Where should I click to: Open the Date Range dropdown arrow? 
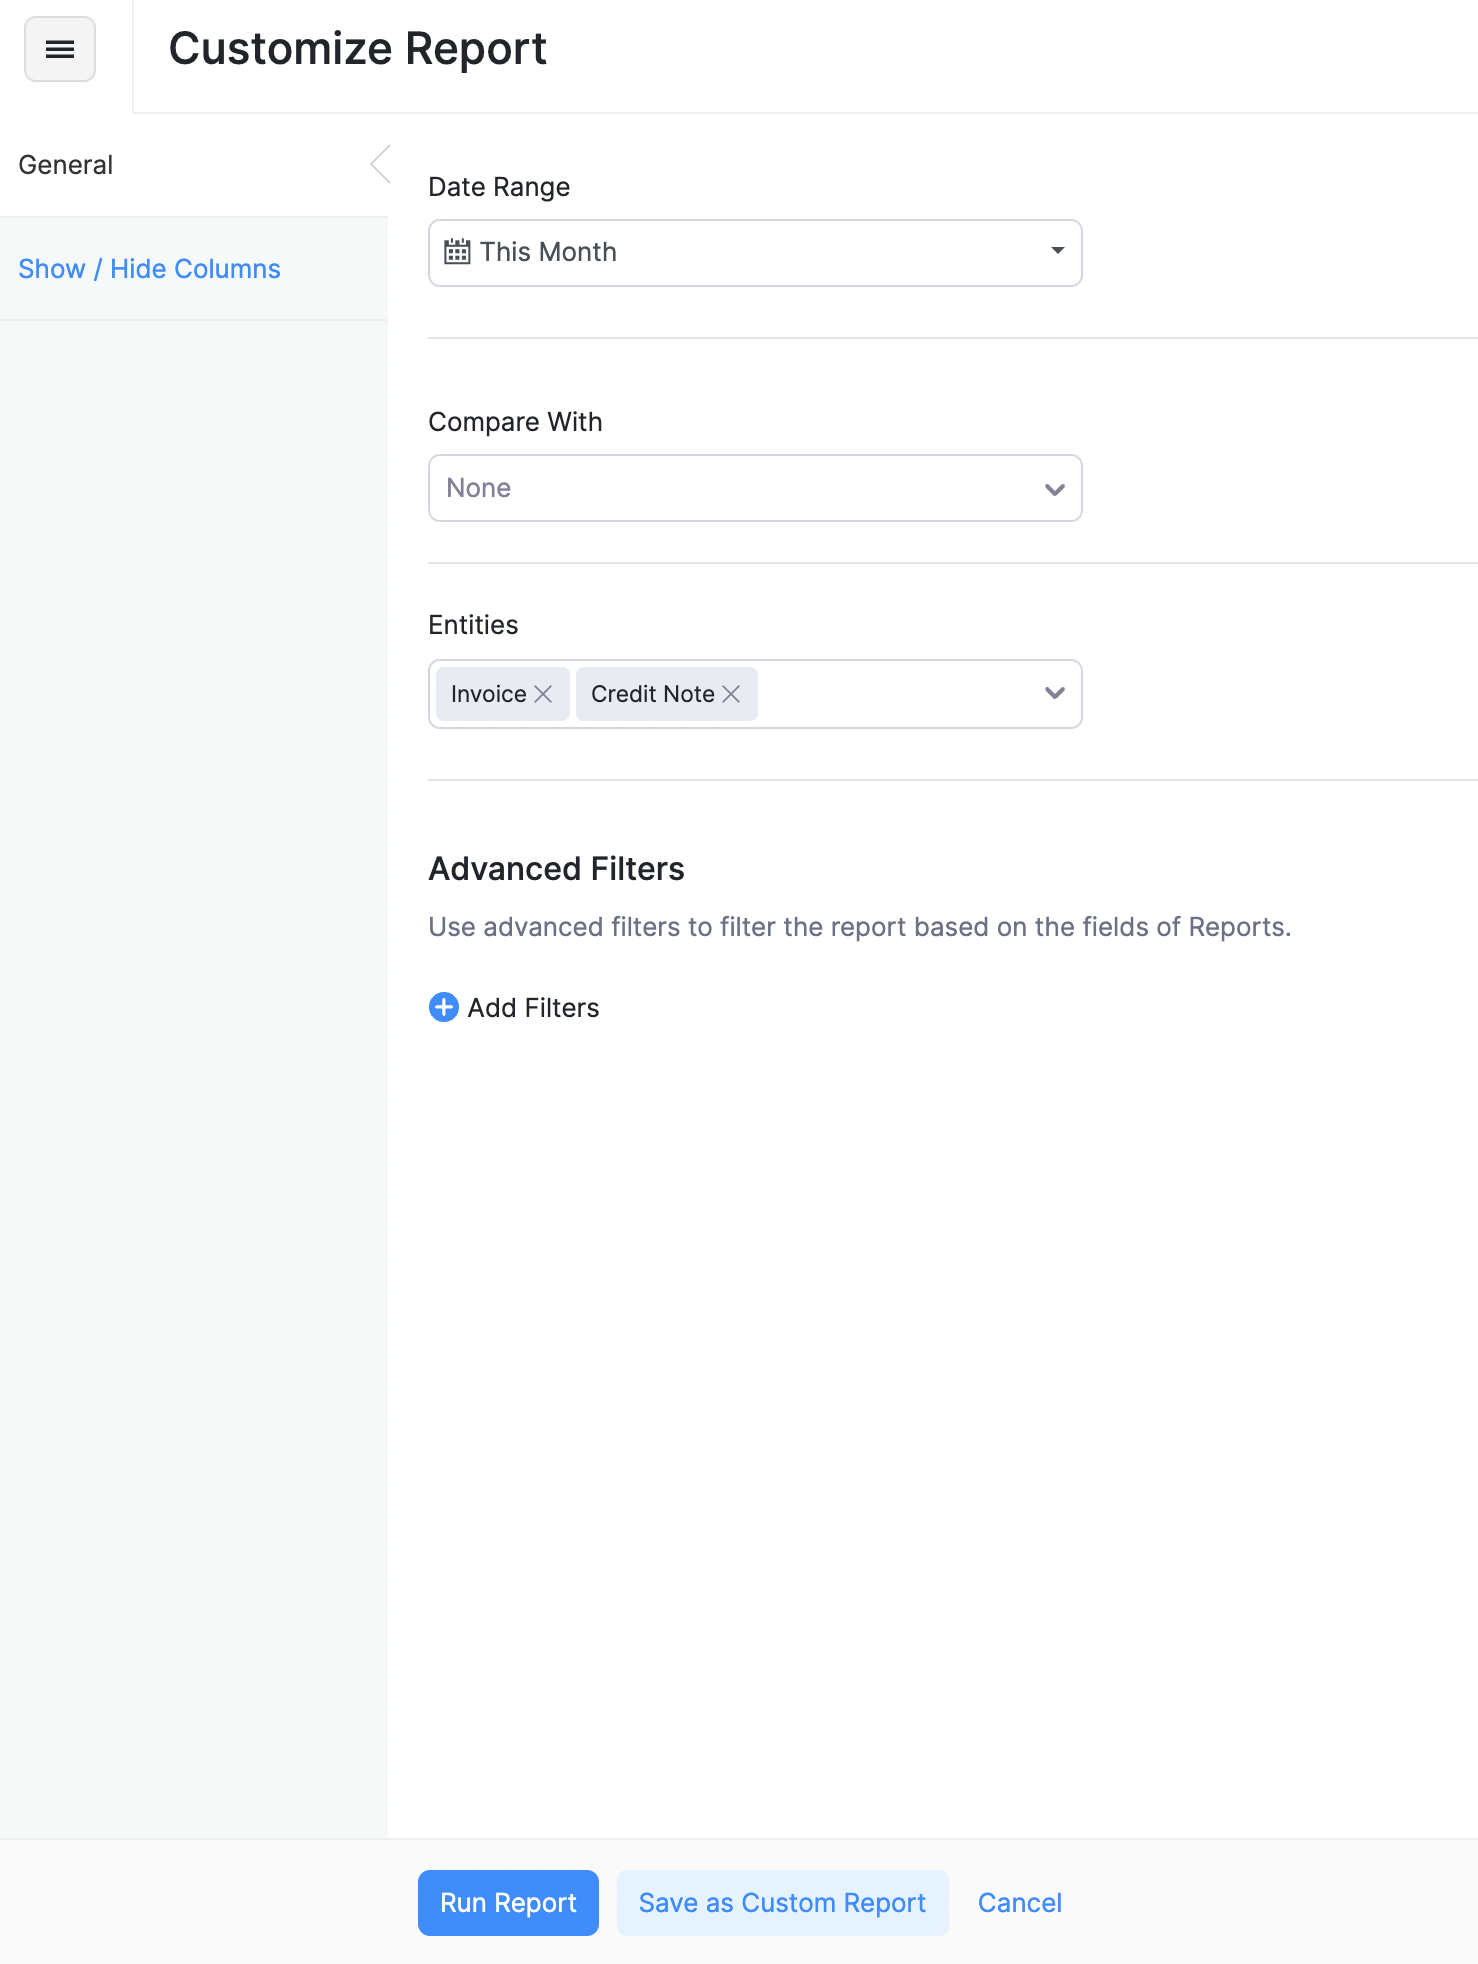[1057, 251]
